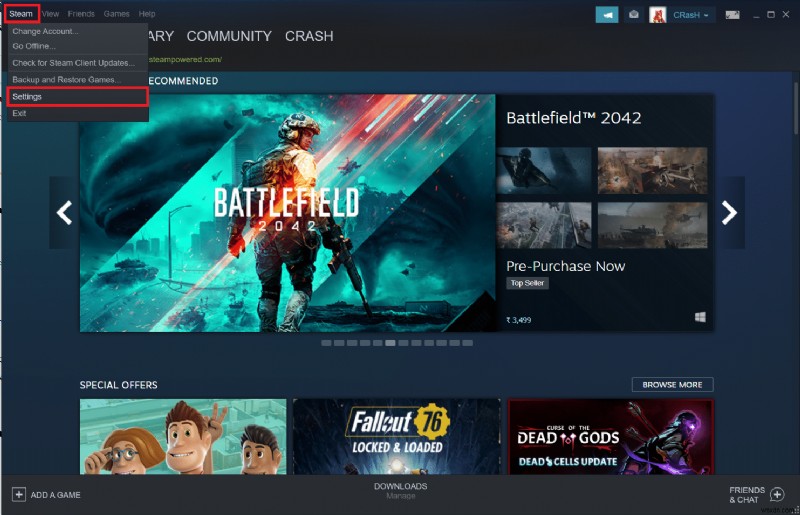The image size is (800, 515).
Task: Open the CRASH profile tab
Action: (309, 36)
